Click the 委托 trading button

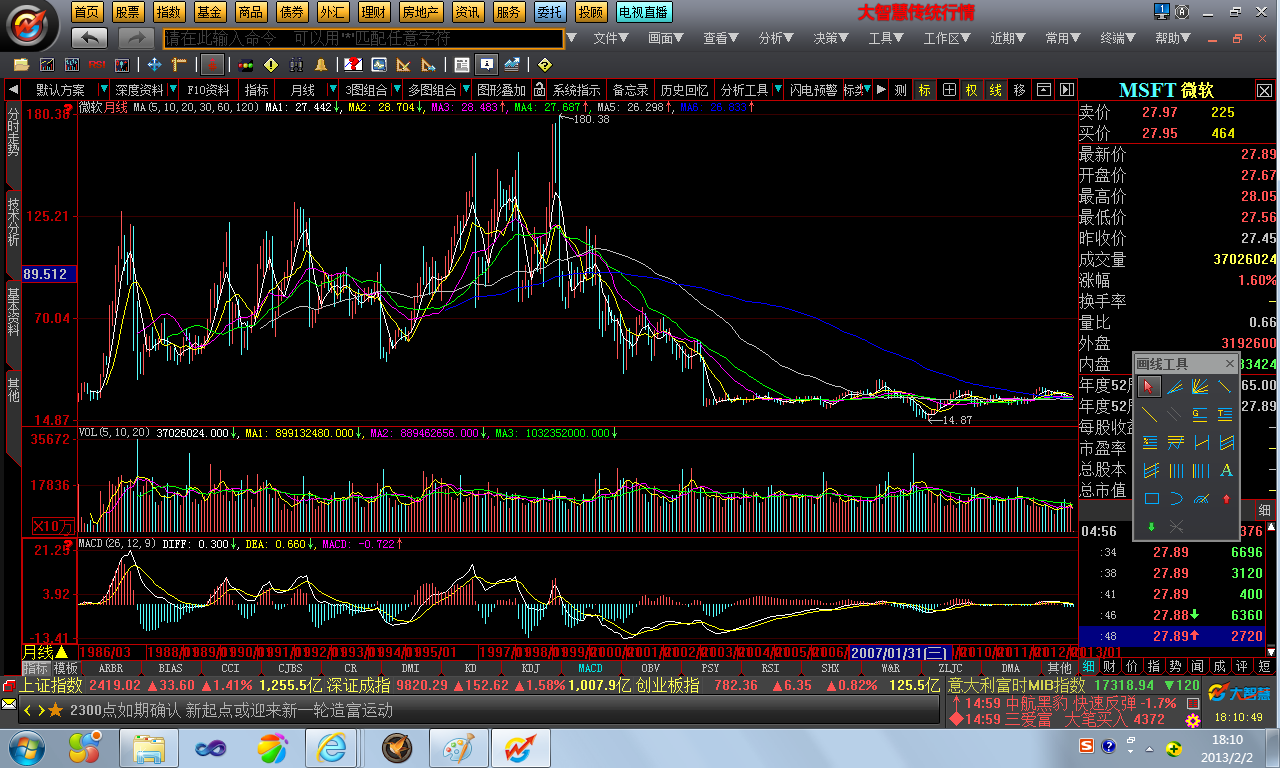click(549, 12)
